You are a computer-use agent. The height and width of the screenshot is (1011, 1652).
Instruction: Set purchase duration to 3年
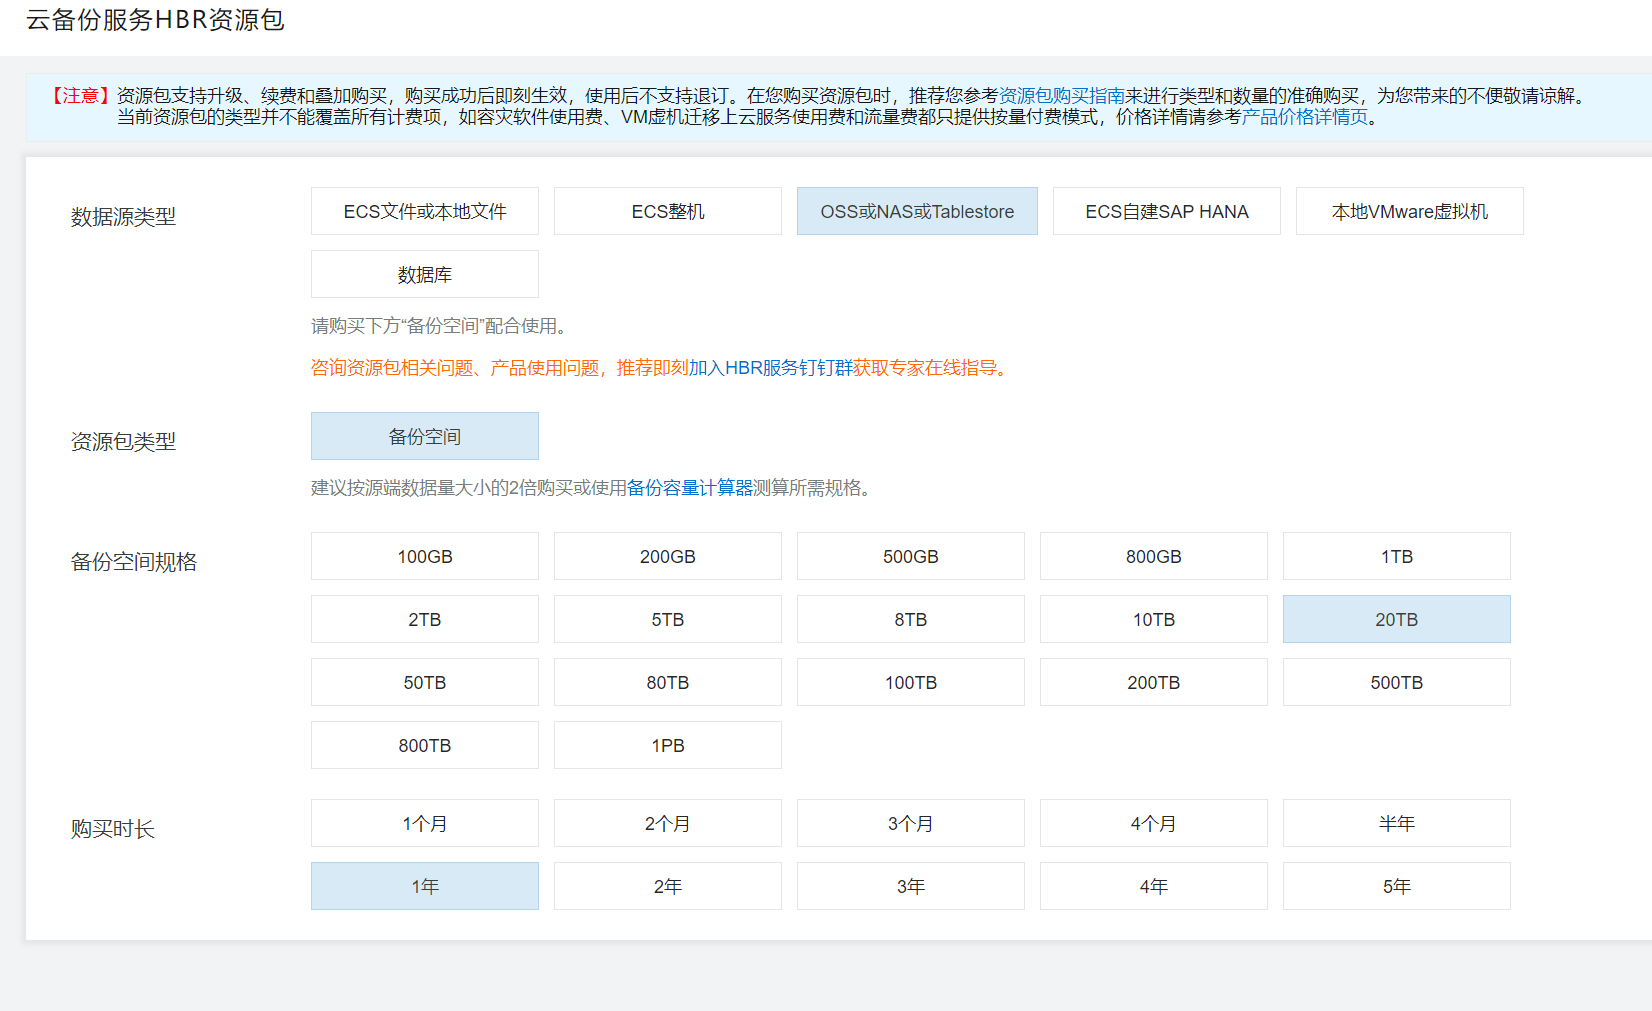(911, 886)
